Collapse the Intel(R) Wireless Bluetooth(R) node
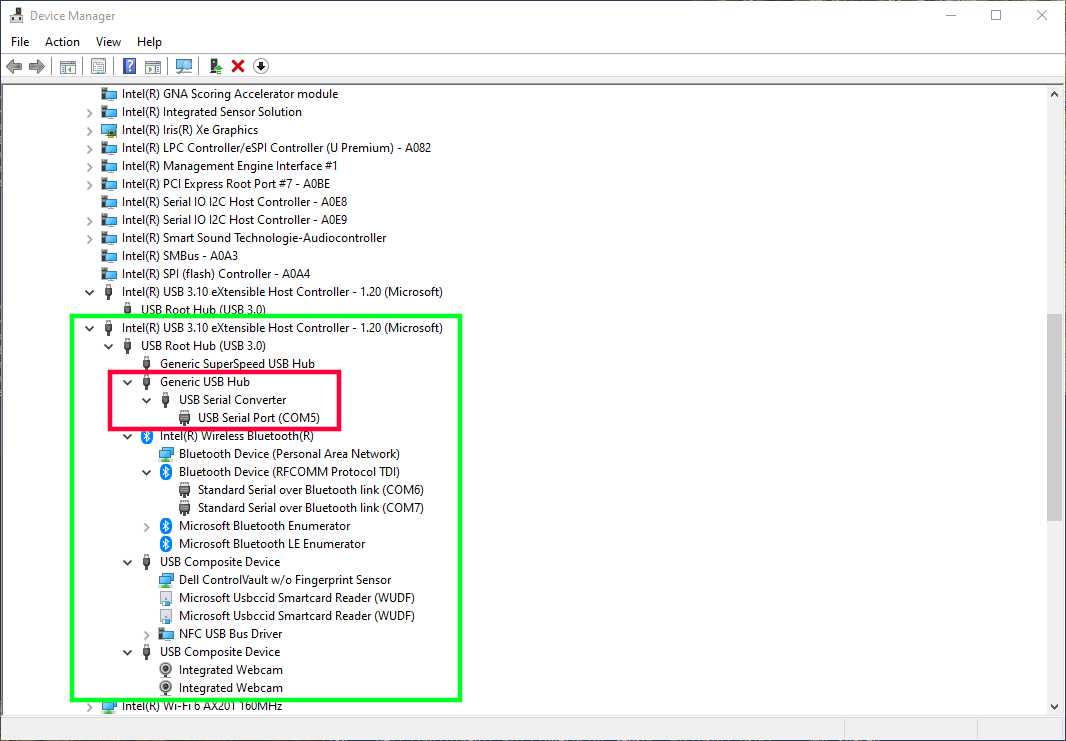Screen dimensions: 1066x741 click(127, 435)
